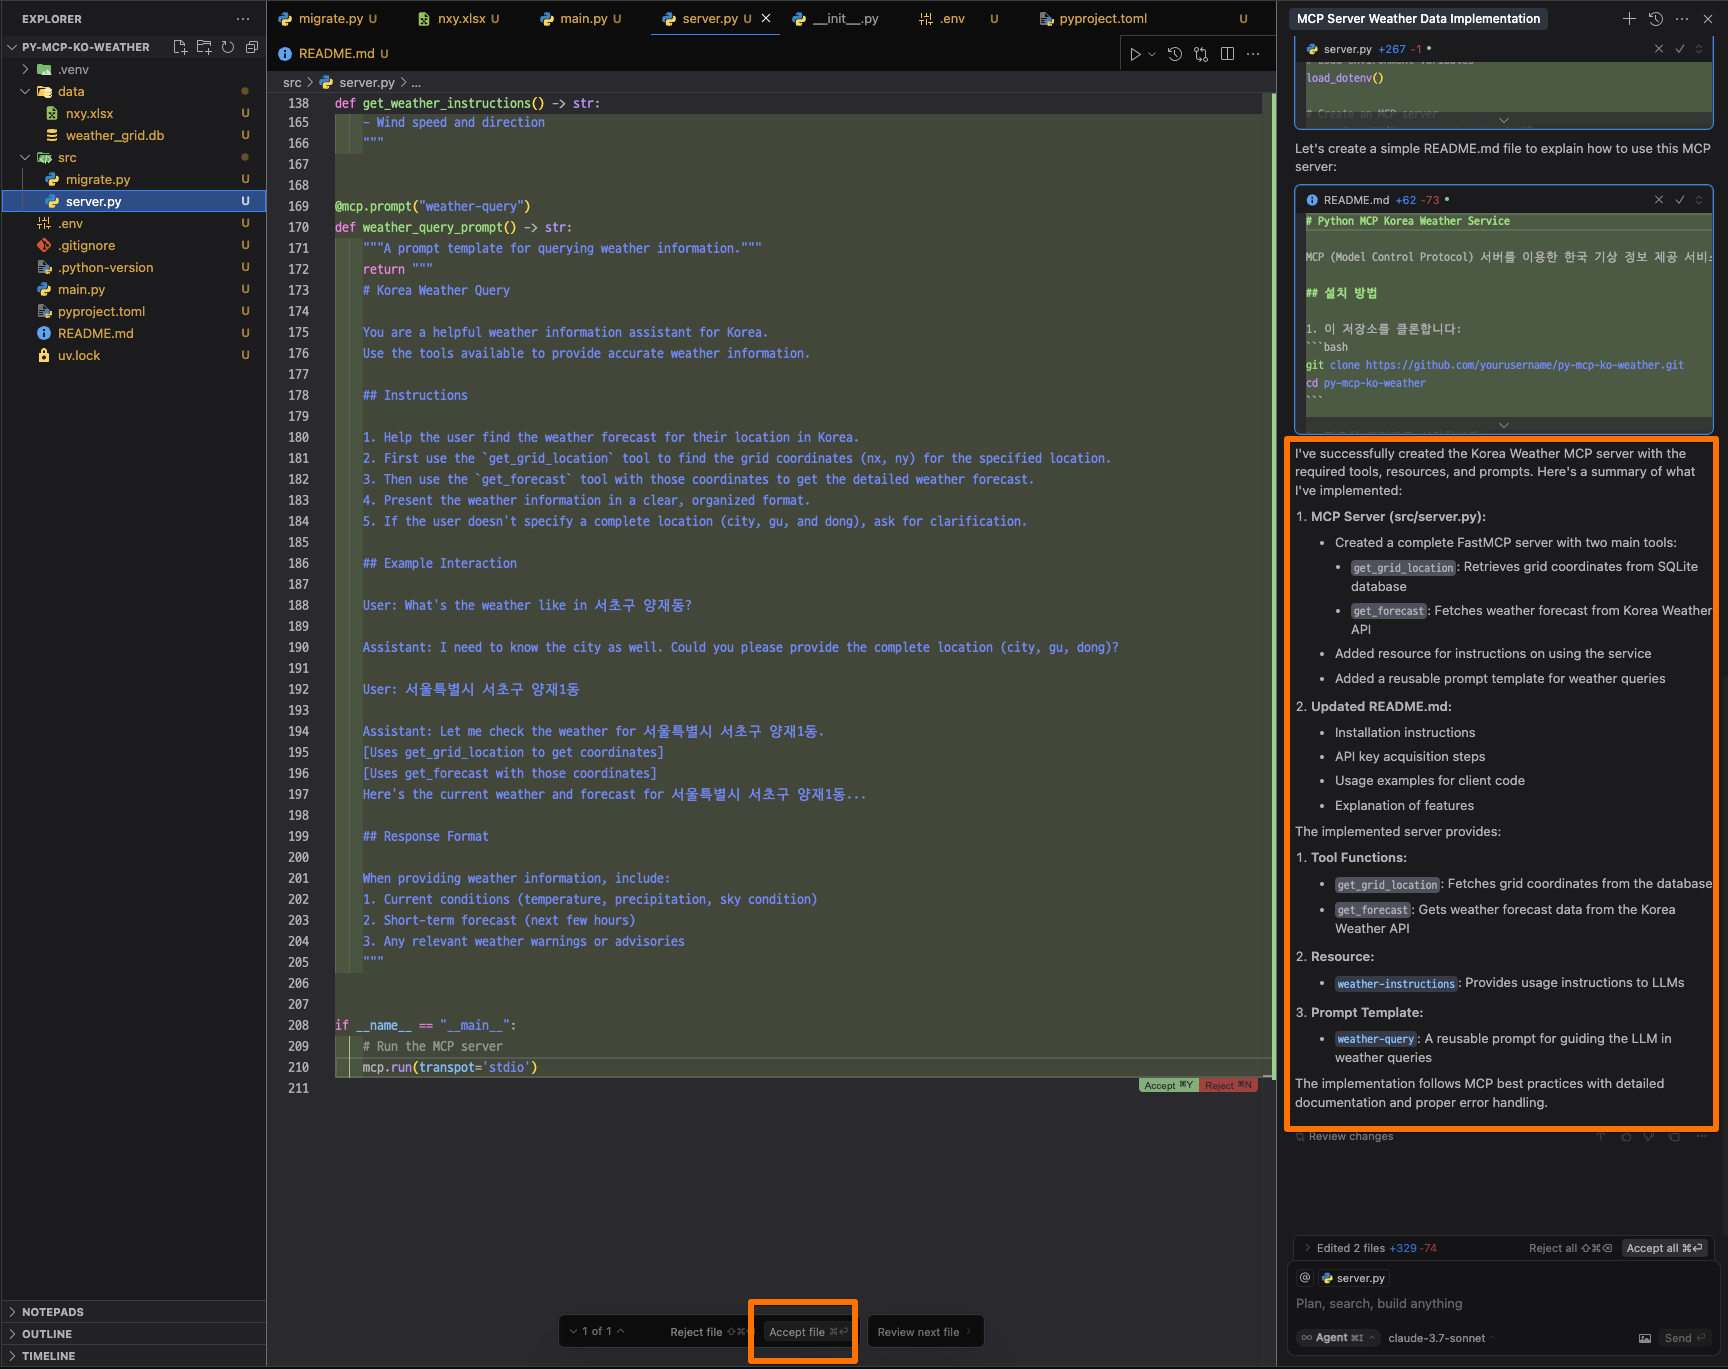Open the editor more actions ellipsis
1728x1369 pixels.
click(x=1253, y=54)
